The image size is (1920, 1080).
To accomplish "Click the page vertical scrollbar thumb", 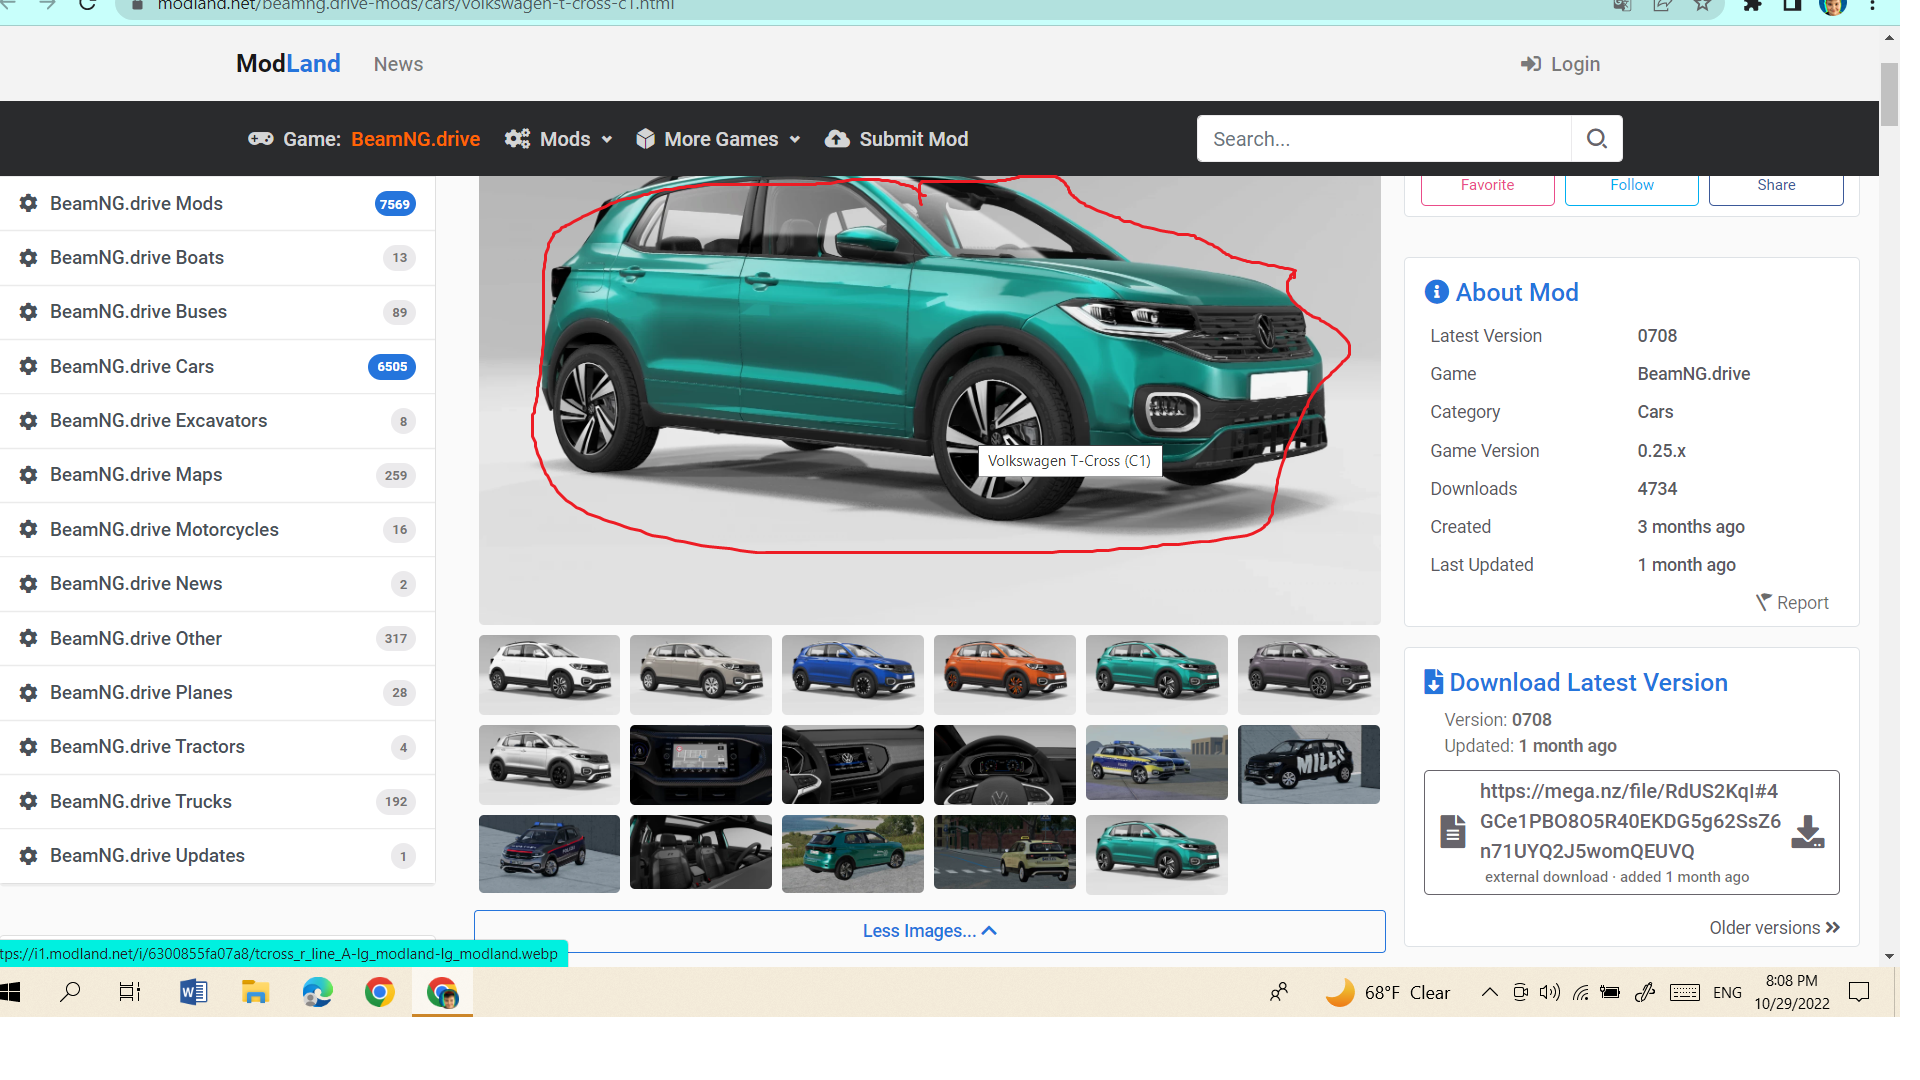I will coord(1889,95).
